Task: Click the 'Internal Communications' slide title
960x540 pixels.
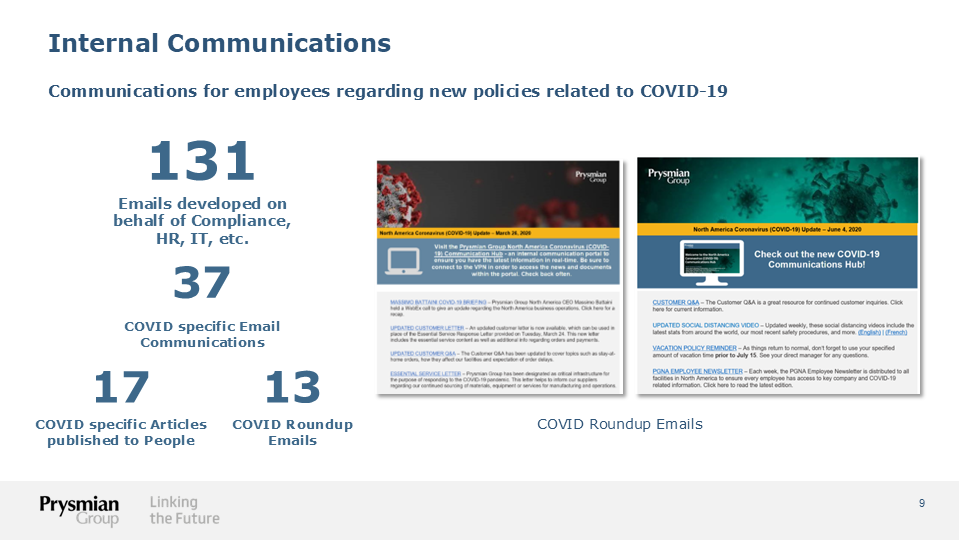Action: point(219,43)
